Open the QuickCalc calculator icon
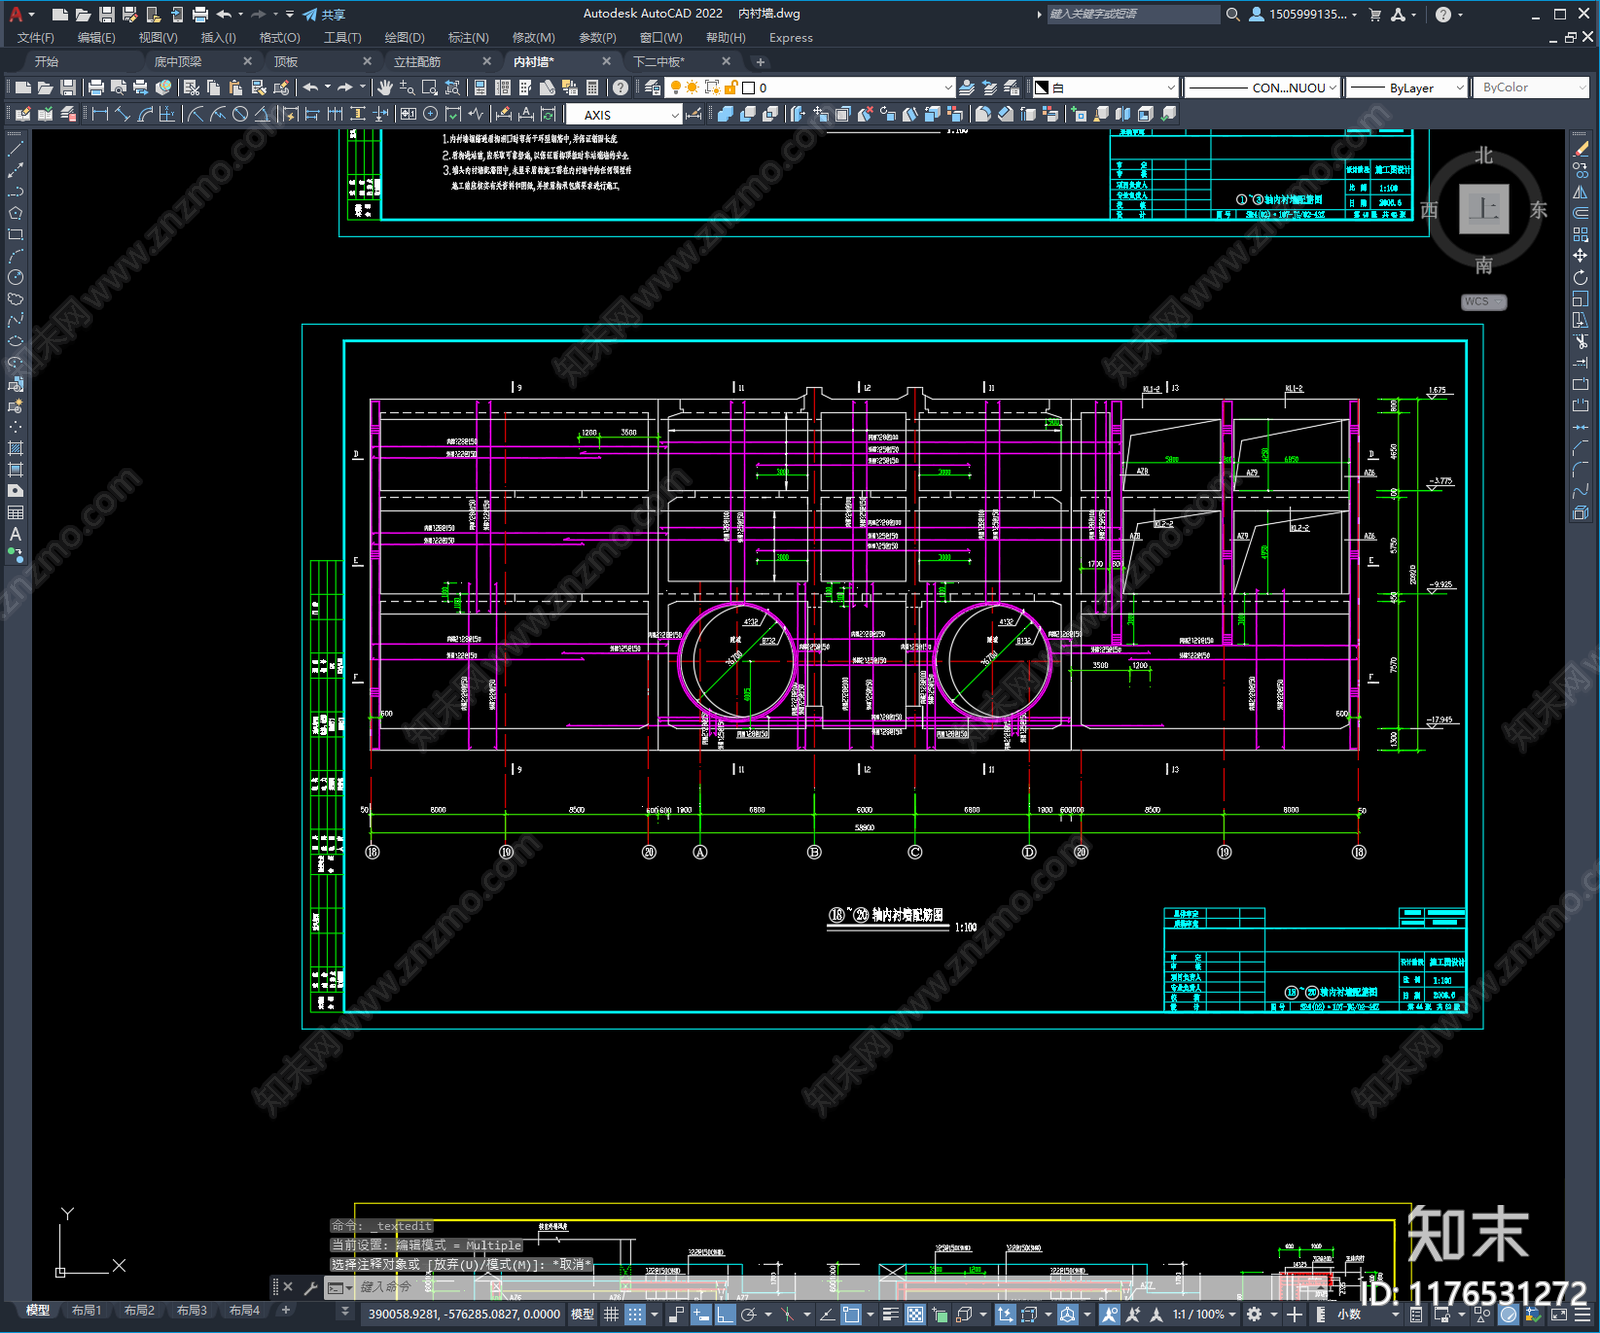Screen dimensions: 1600x1333 click(x=592, y=88)
